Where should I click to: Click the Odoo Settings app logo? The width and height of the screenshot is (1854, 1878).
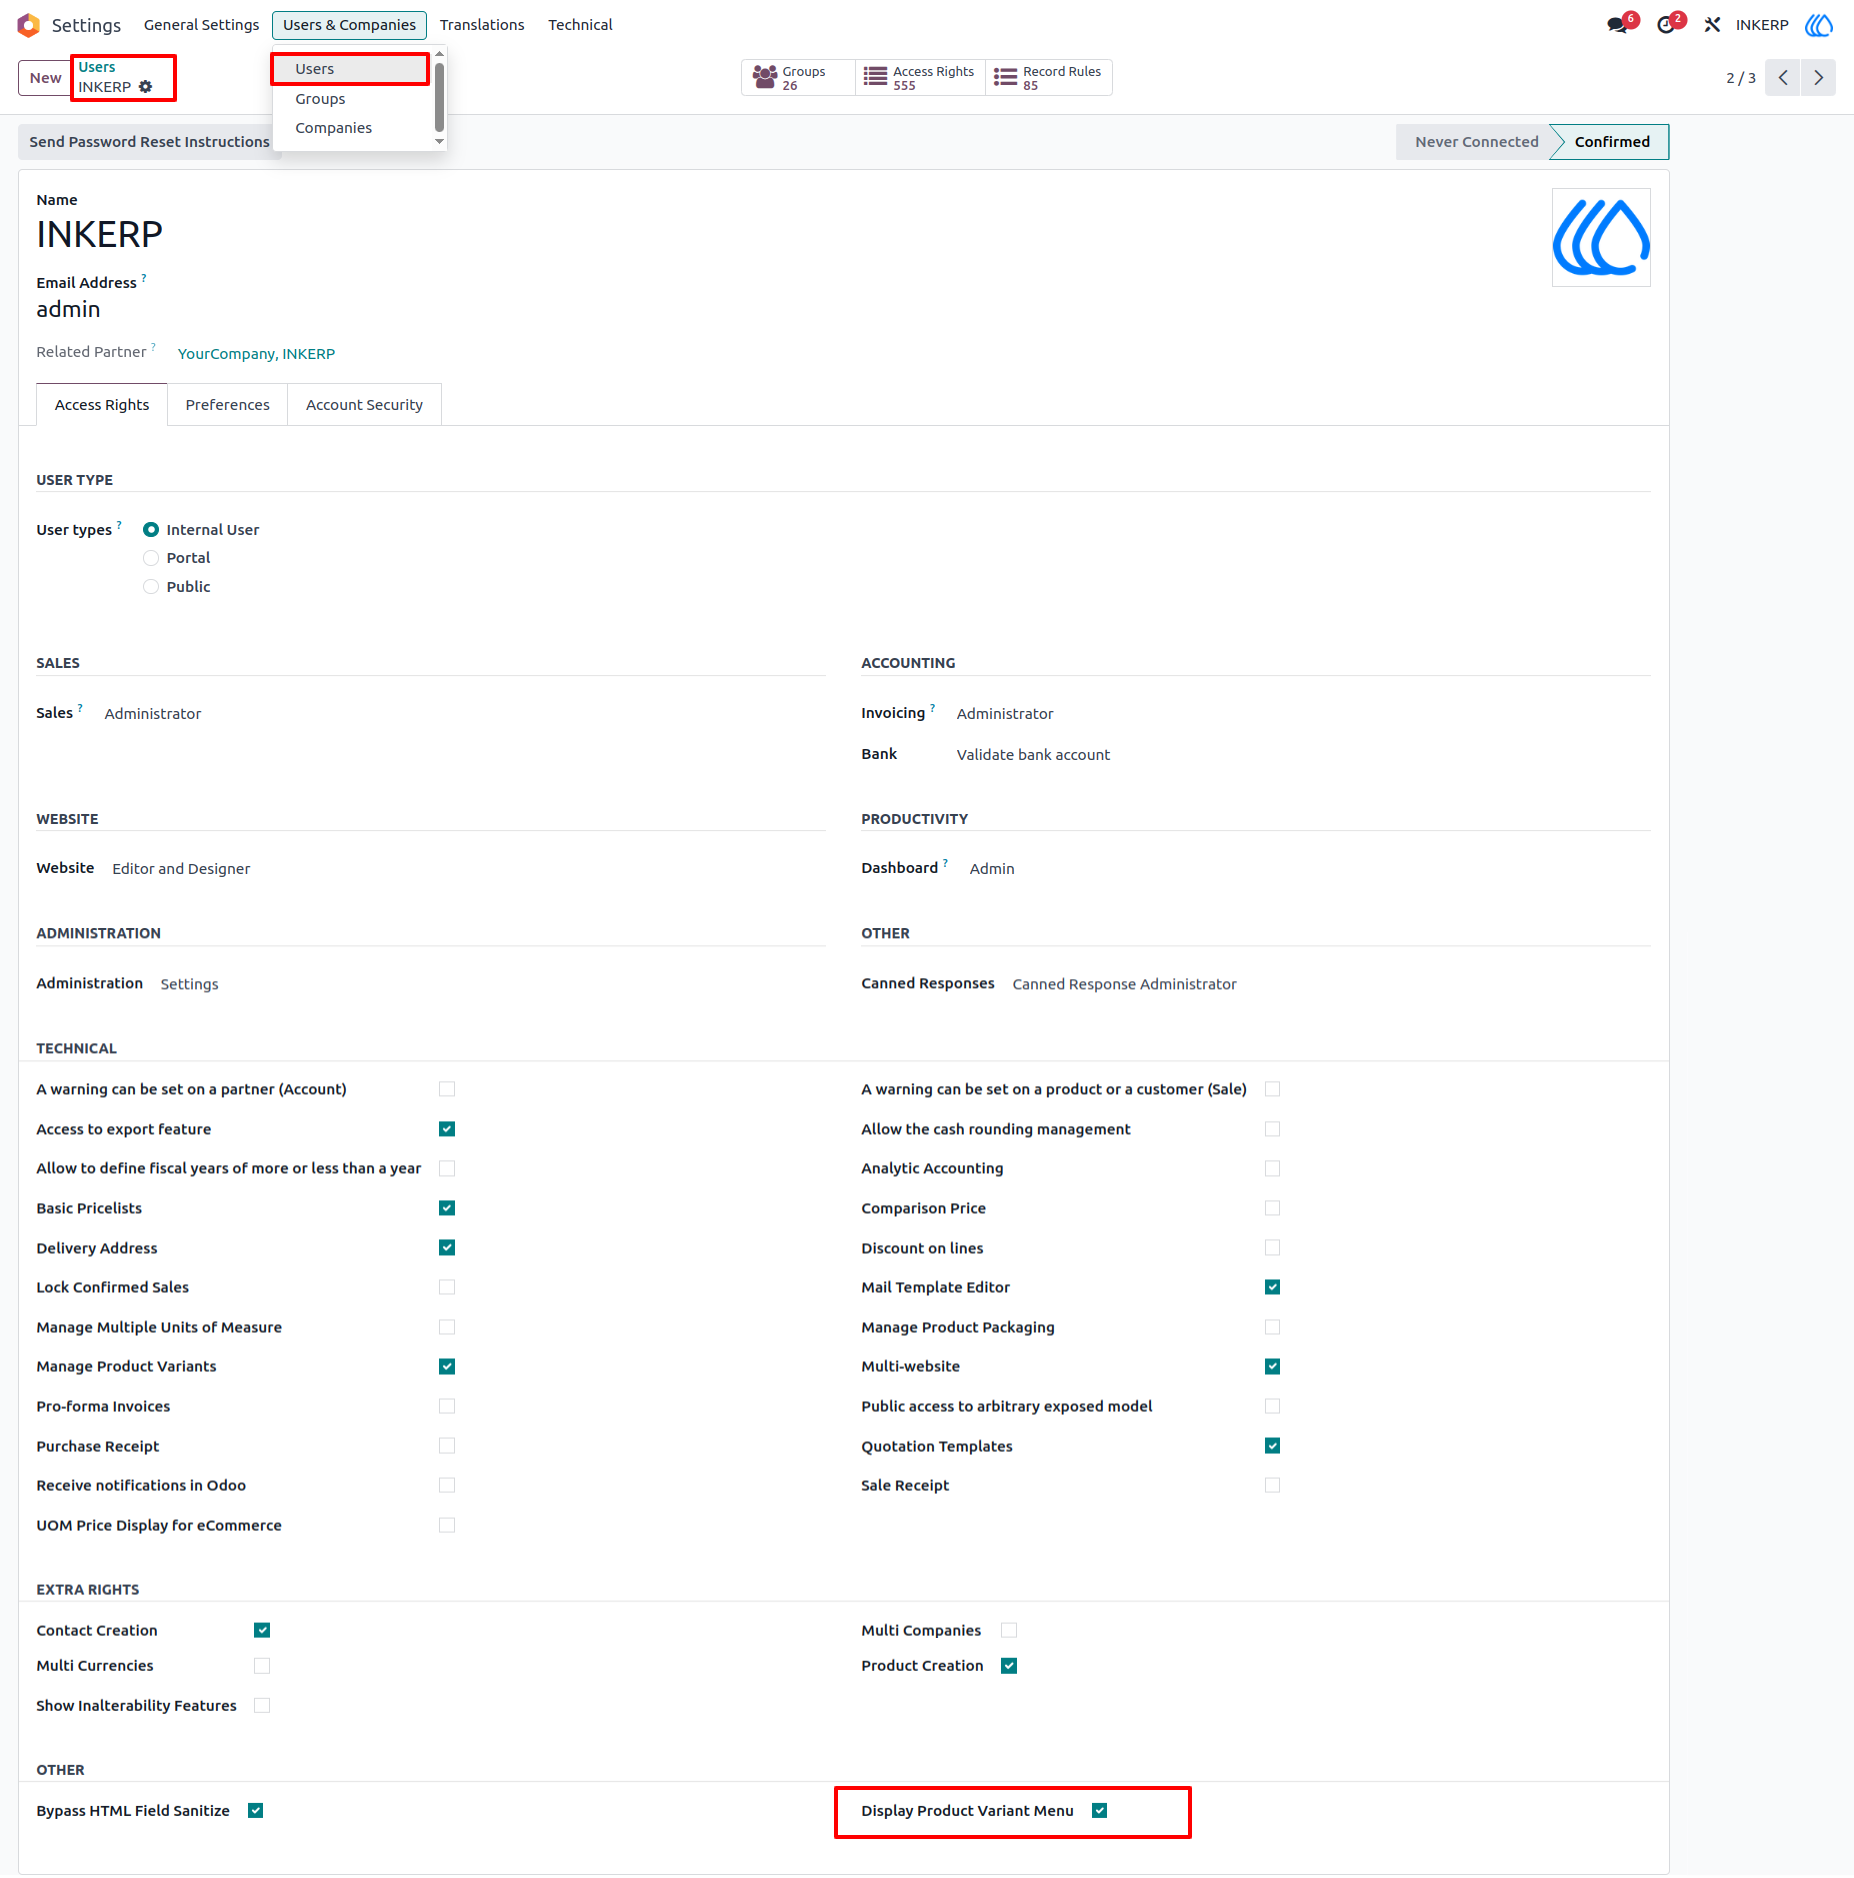click(28, 25)
